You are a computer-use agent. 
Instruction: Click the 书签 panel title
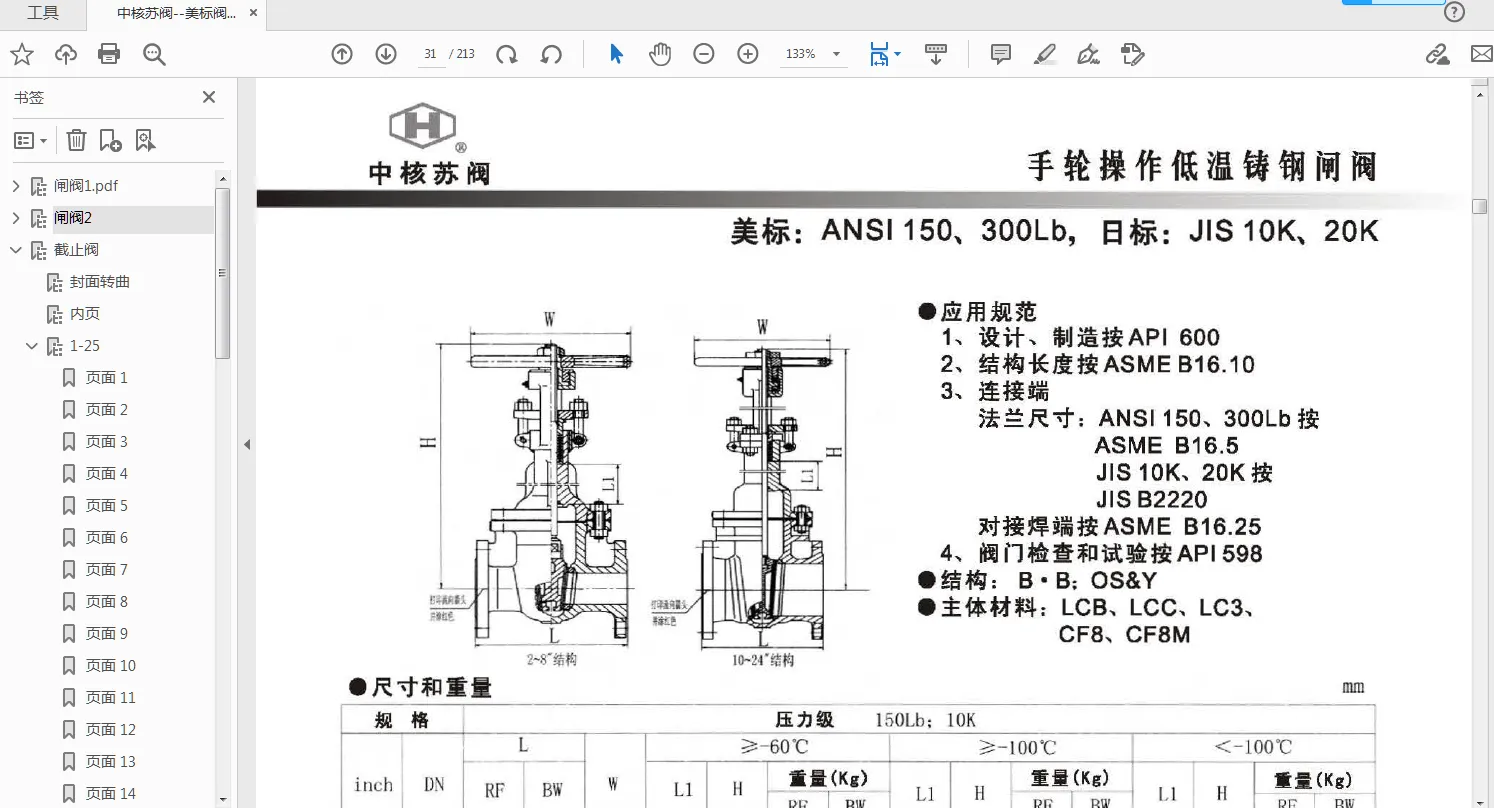tap(29, 98)
